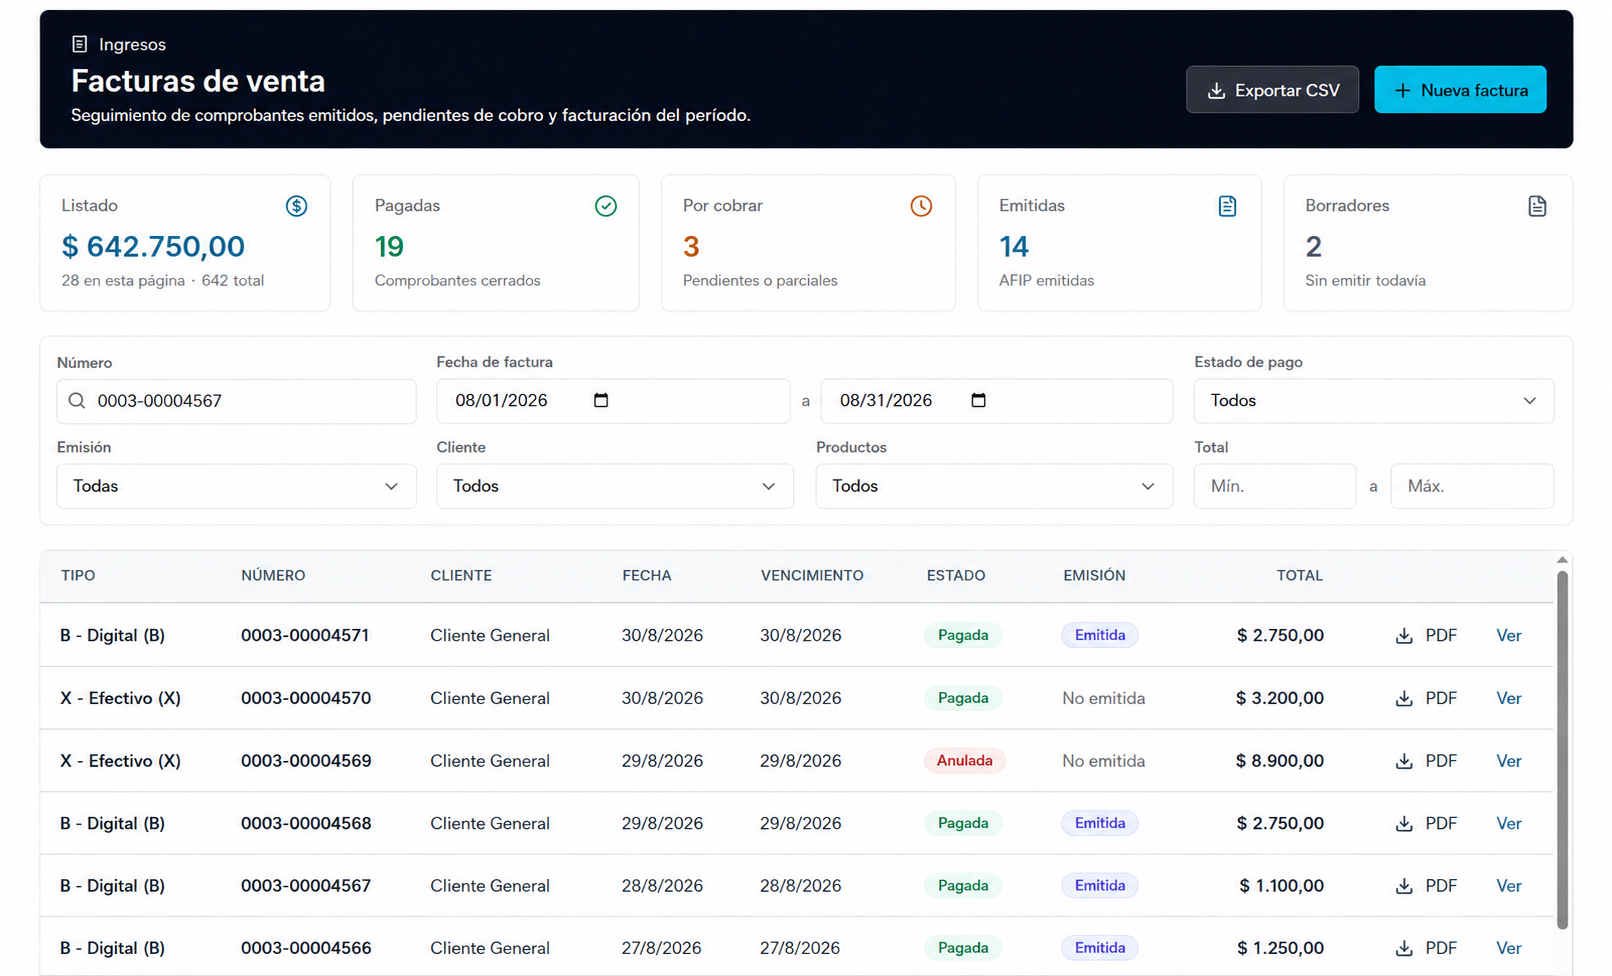Image resolution: width=1612 pixels, height=976 pixels.
Task: Download PDF for invoice 0003-00004571
Action: (x=1426, y=635)
